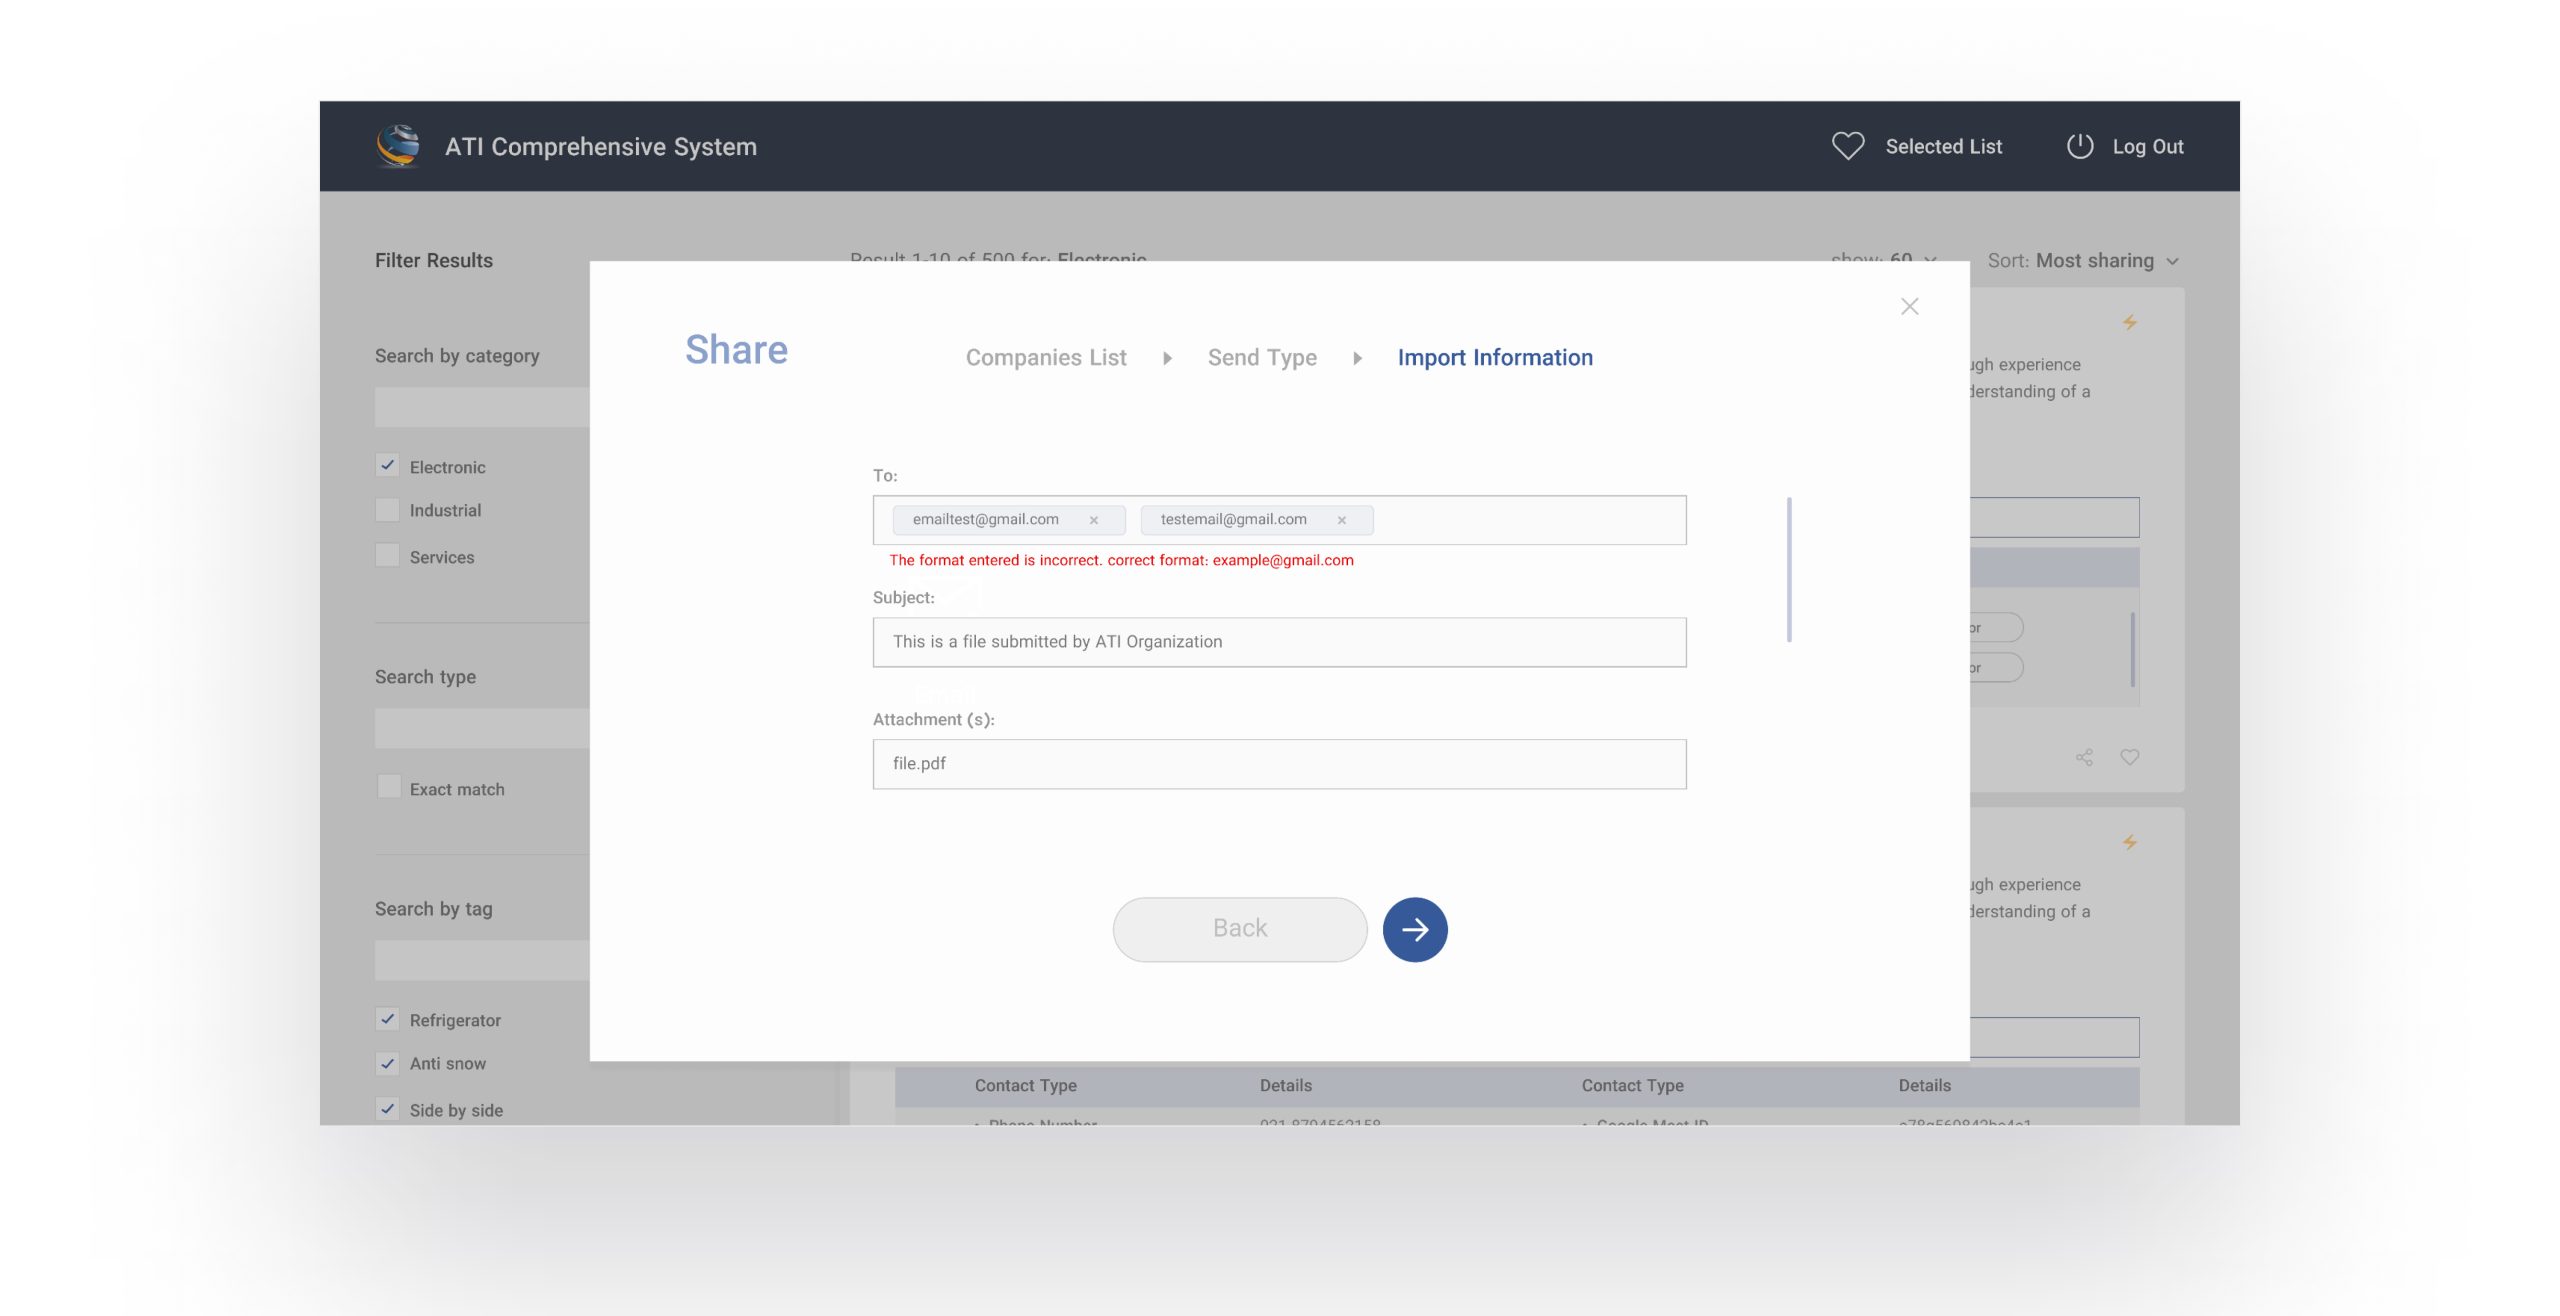Image resolution: width=2560 pixels, height=1316 pixels.
Task: Go to the Companies List step
Action: click(x=1045, y=357)
